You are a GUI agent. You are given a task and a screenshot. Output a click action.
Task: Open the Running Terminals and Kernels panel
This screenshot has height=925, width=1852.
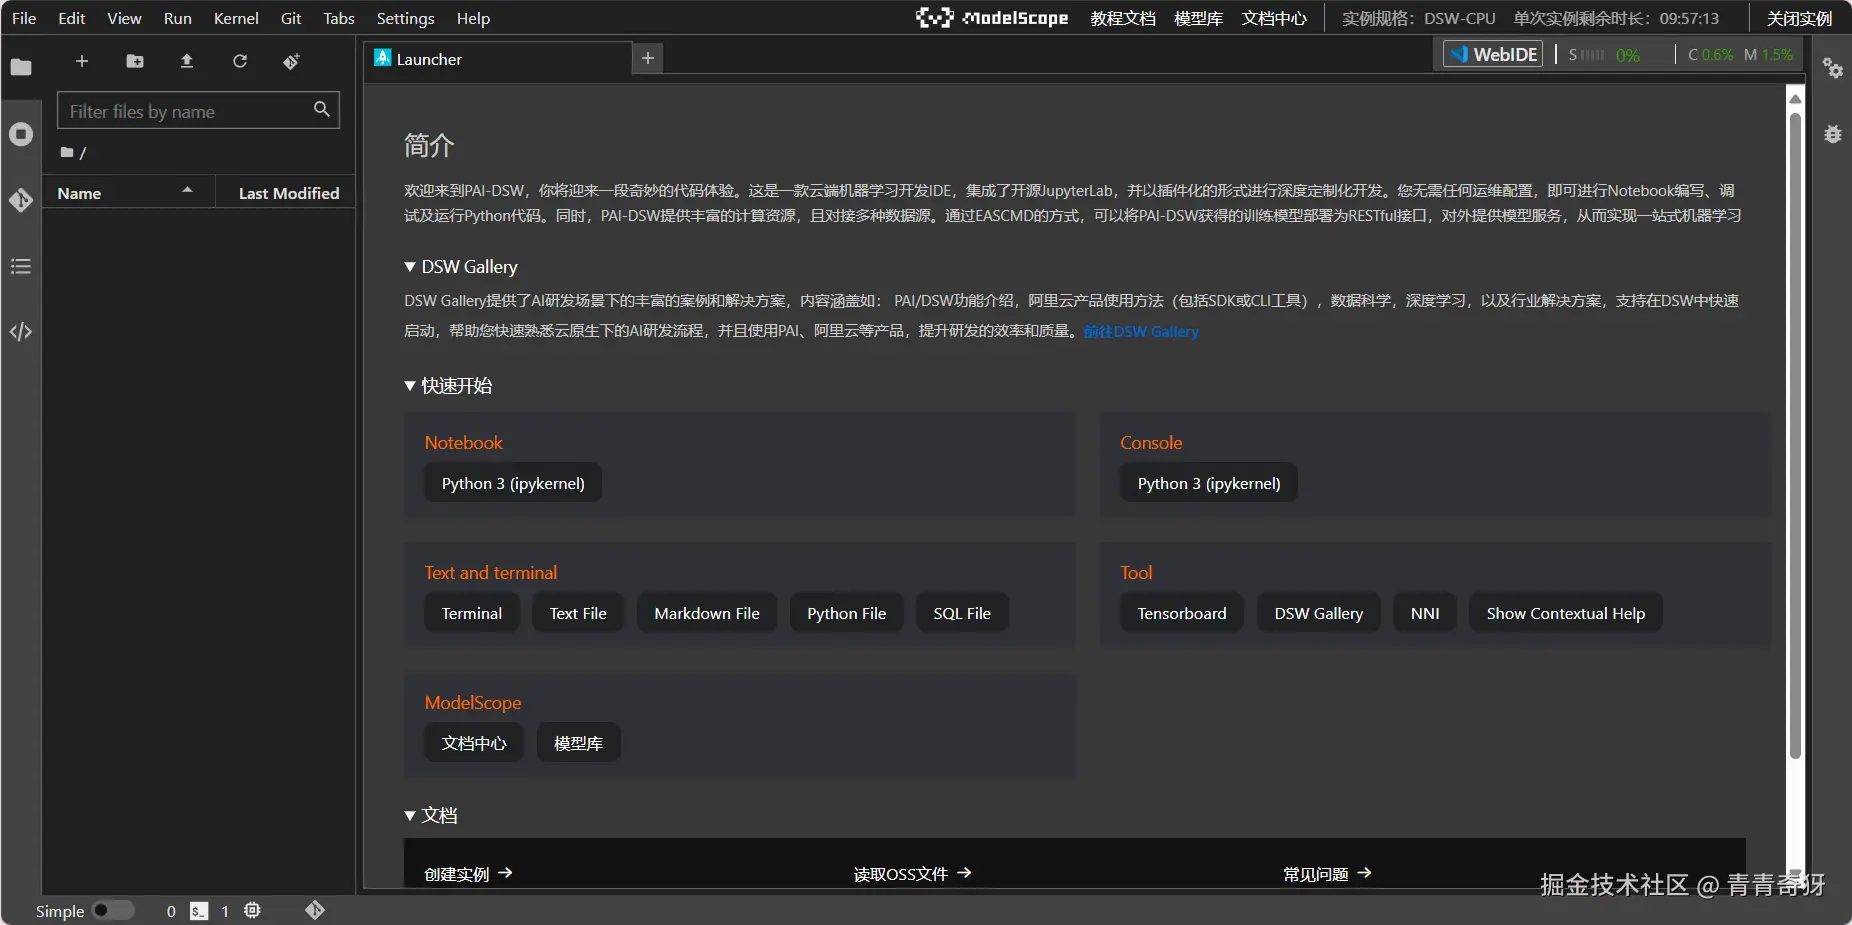pos(21,134)
